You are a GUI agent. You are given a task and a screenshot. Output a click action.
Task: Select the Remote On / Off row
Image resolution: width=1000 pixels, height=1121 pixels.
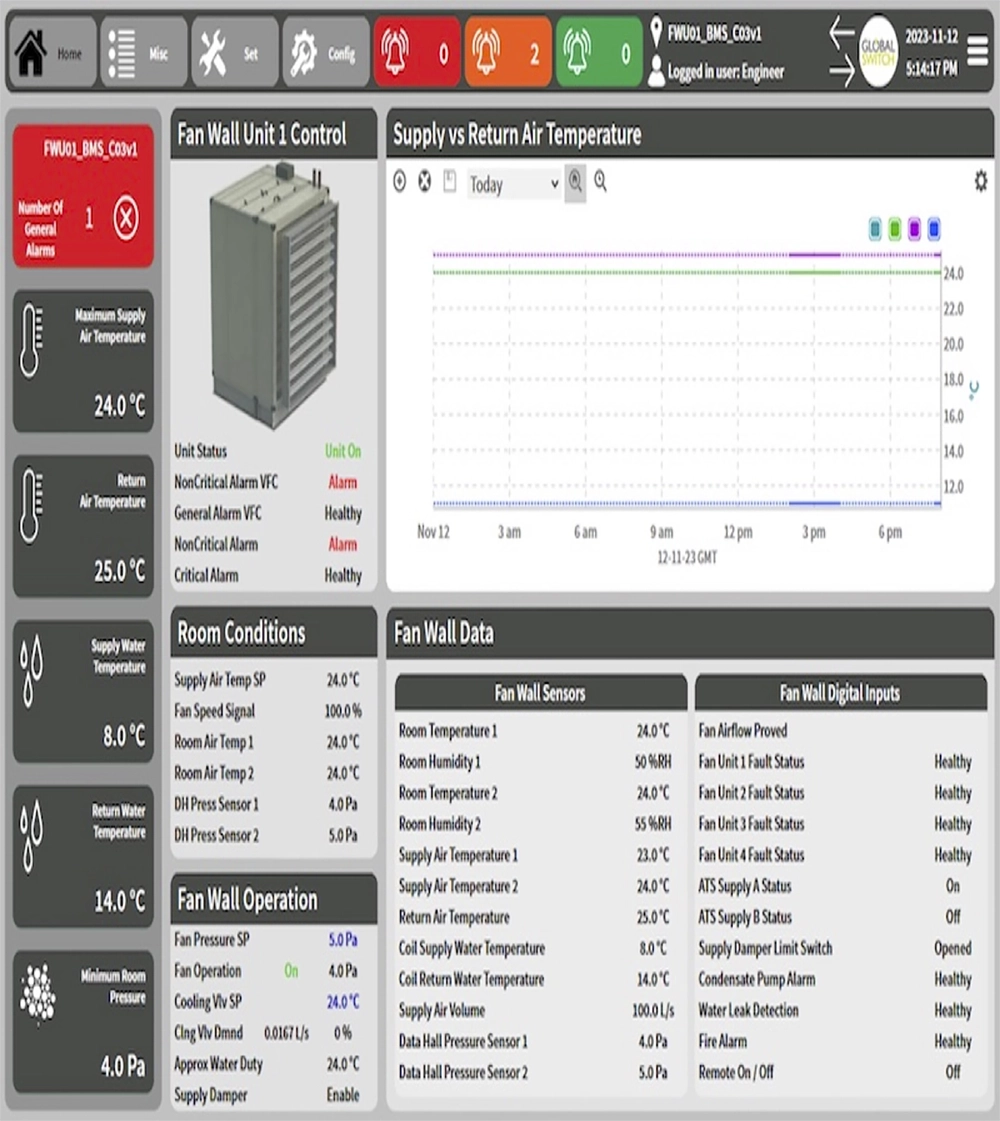836,1072
